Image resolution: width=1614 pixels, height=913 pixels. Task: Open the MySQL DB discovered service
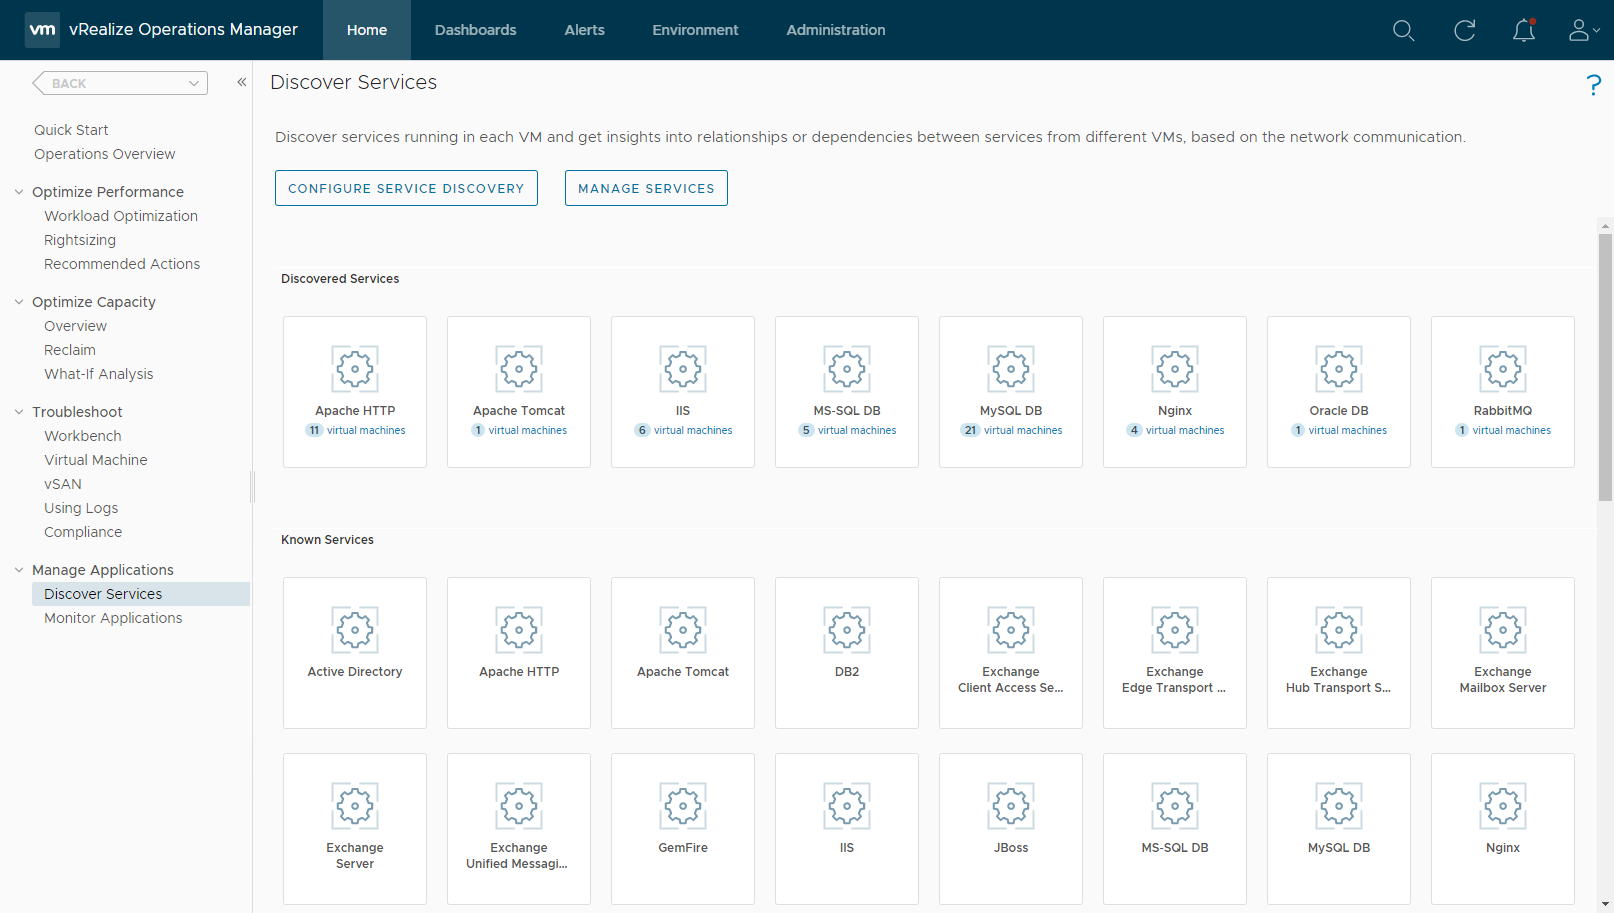click(1010, 391)
